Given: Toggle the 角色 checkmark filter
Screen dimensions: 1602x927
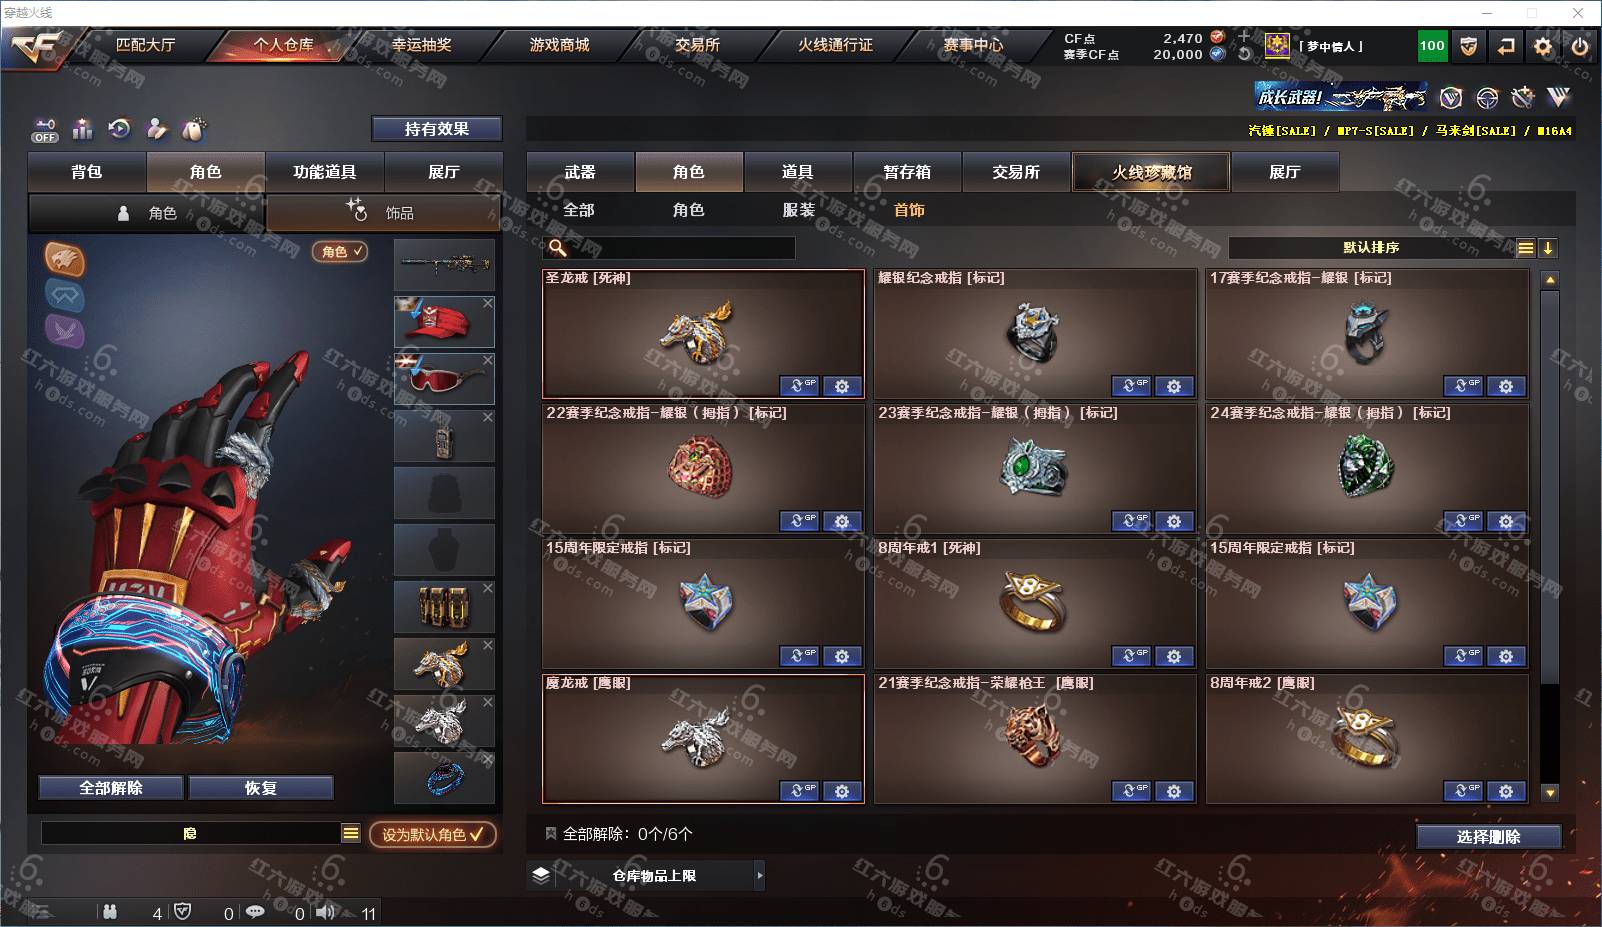Looking at the screenshot, I should coord(340,252).
